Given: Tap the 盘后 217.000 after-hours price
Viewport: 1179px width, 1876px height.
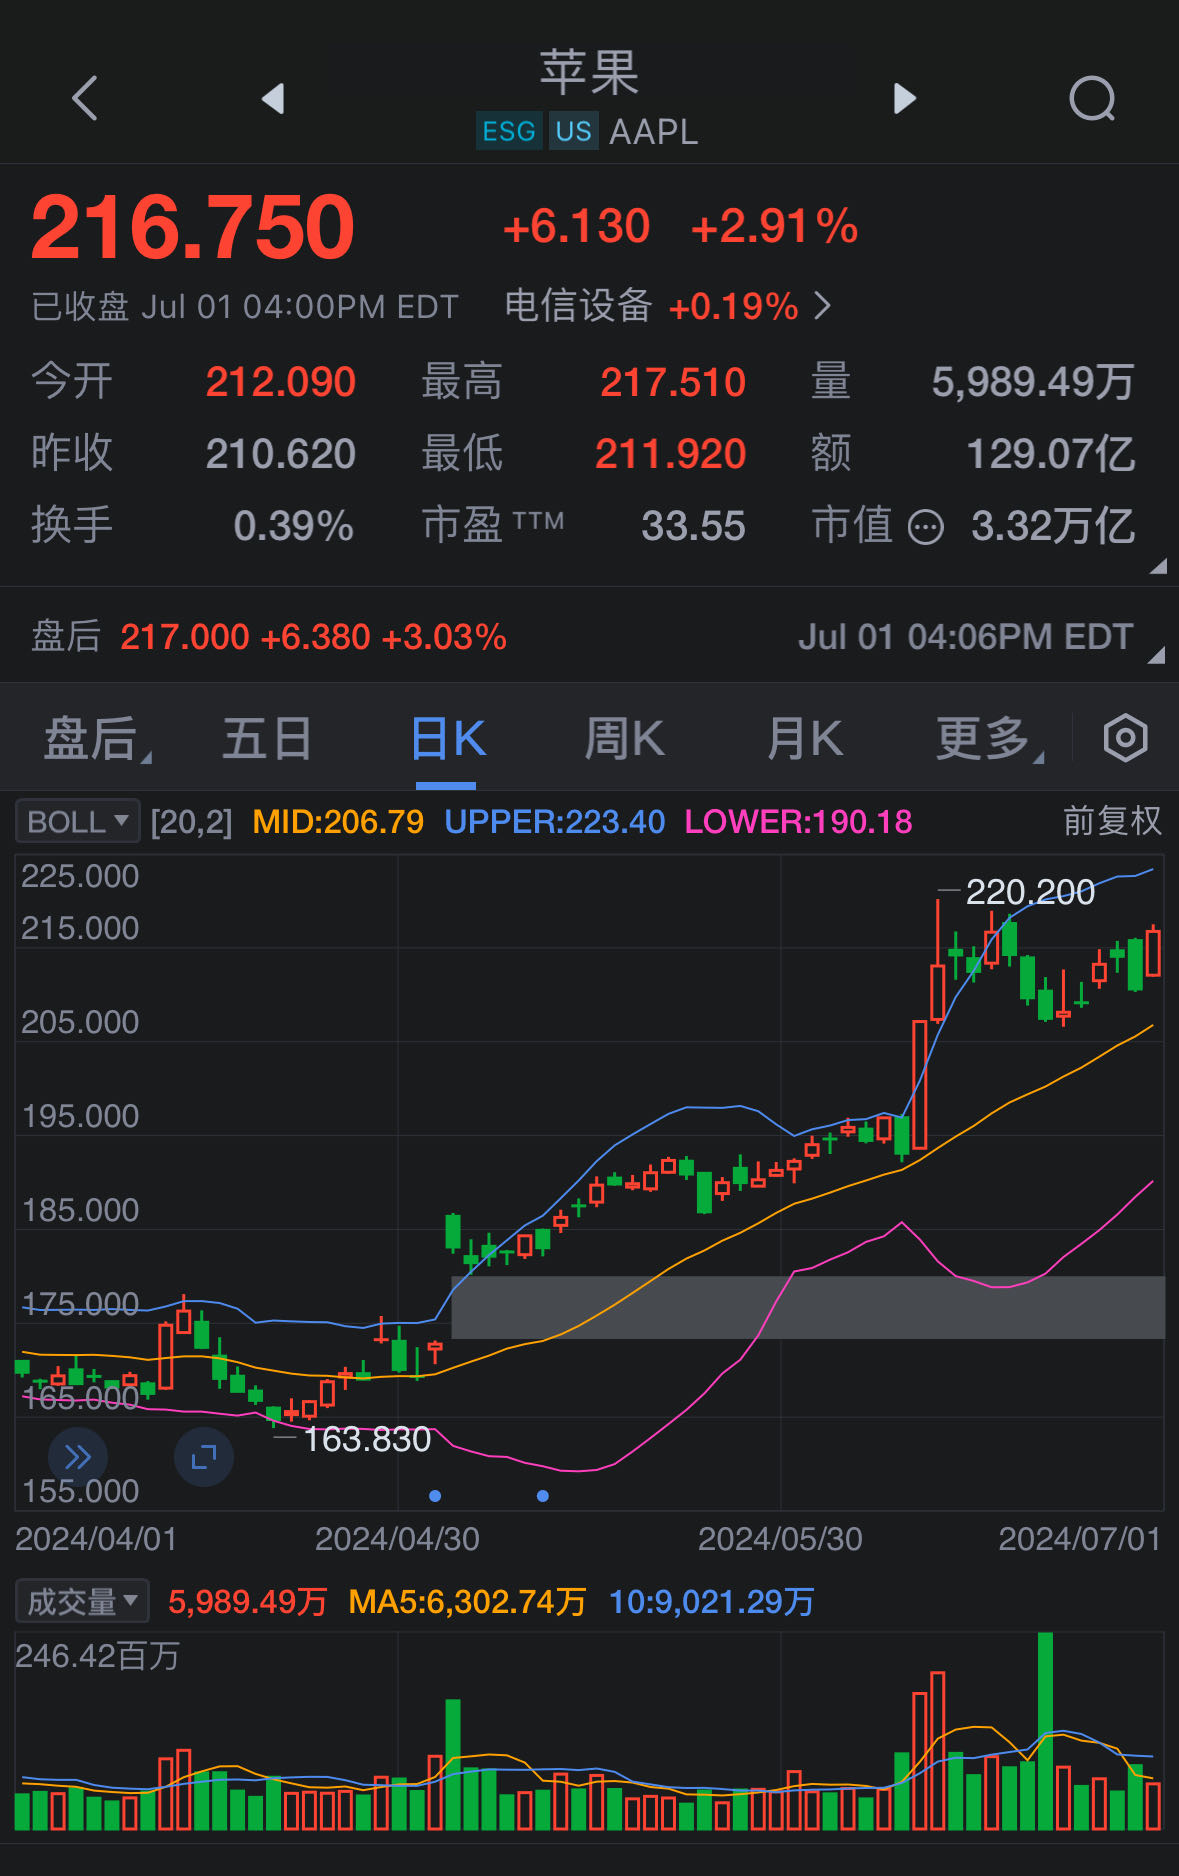Looking at the screenshot, I should [x=184, y=637].
